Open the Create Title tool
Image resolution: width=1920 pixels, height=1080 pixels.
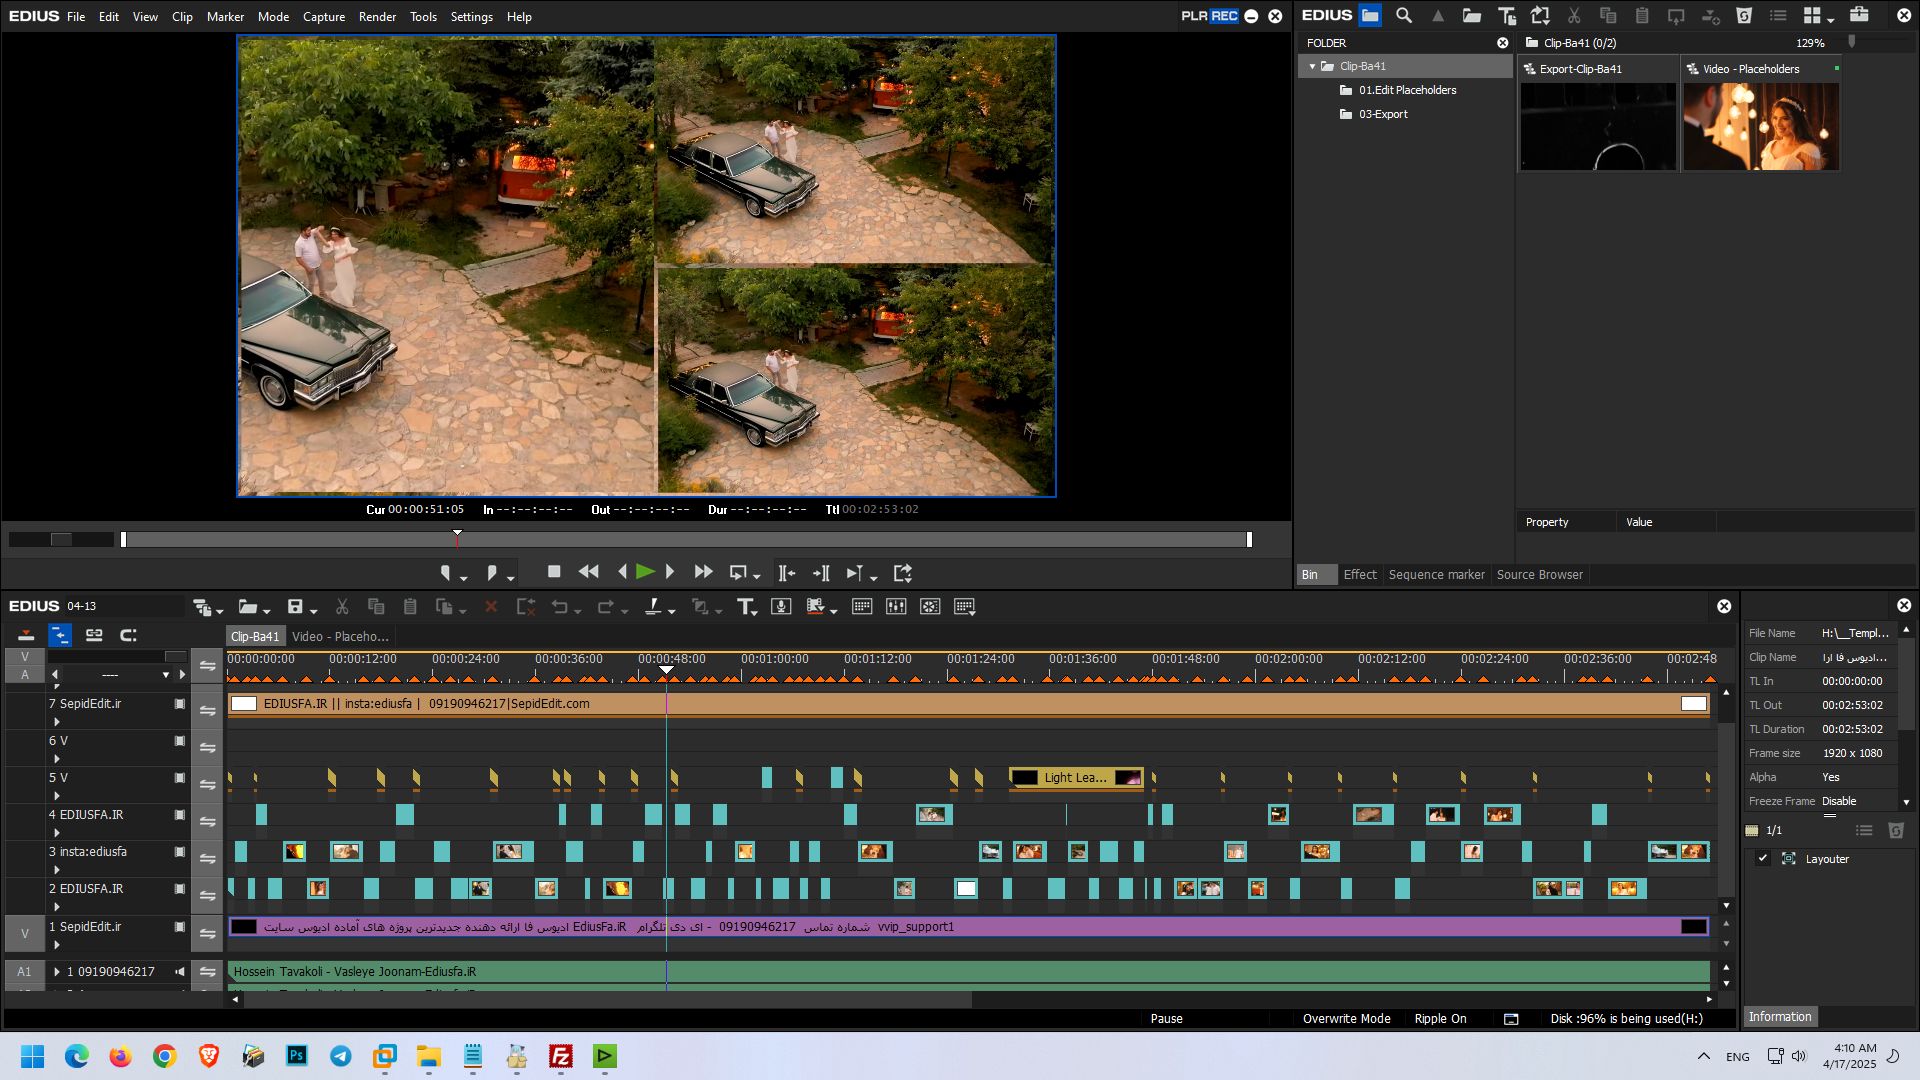click(745, 607)
